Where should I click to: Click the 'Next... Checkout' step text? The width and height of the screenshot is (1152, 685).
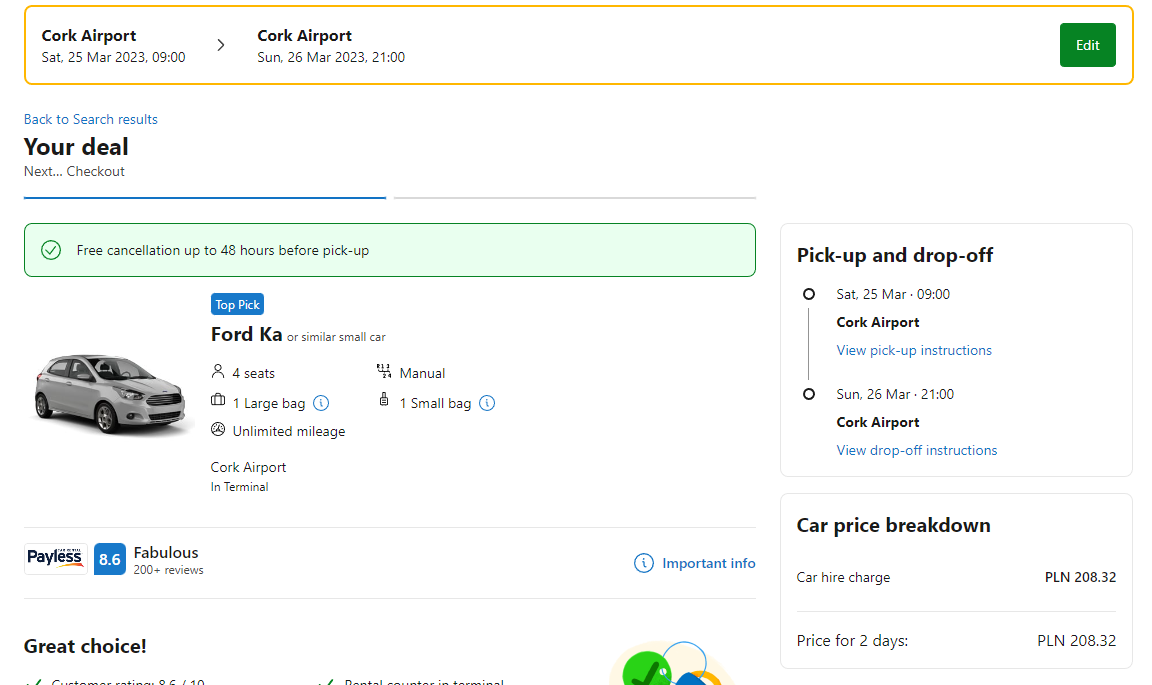coord(74,171)
